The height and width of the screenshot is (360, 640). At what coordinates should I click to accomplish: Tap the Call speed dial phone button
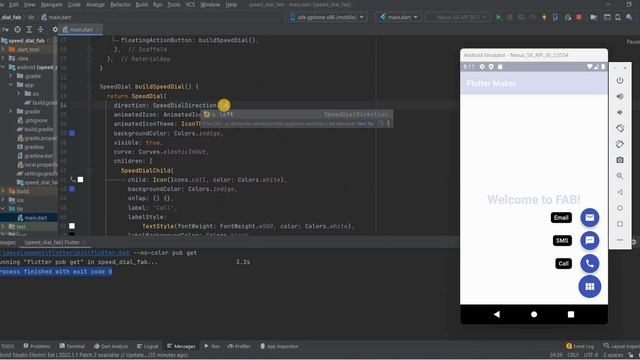(x=589, y=263)
